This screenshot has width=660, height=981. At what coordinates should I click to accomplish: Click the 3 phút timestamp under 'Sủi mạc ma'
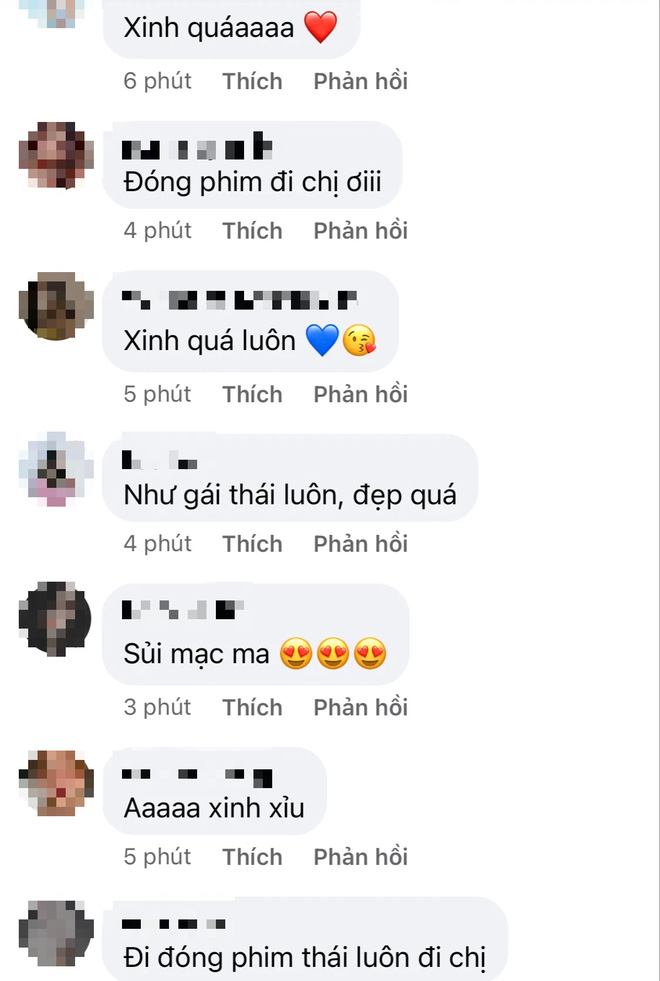pyautogui.click(x=158, y=707)
